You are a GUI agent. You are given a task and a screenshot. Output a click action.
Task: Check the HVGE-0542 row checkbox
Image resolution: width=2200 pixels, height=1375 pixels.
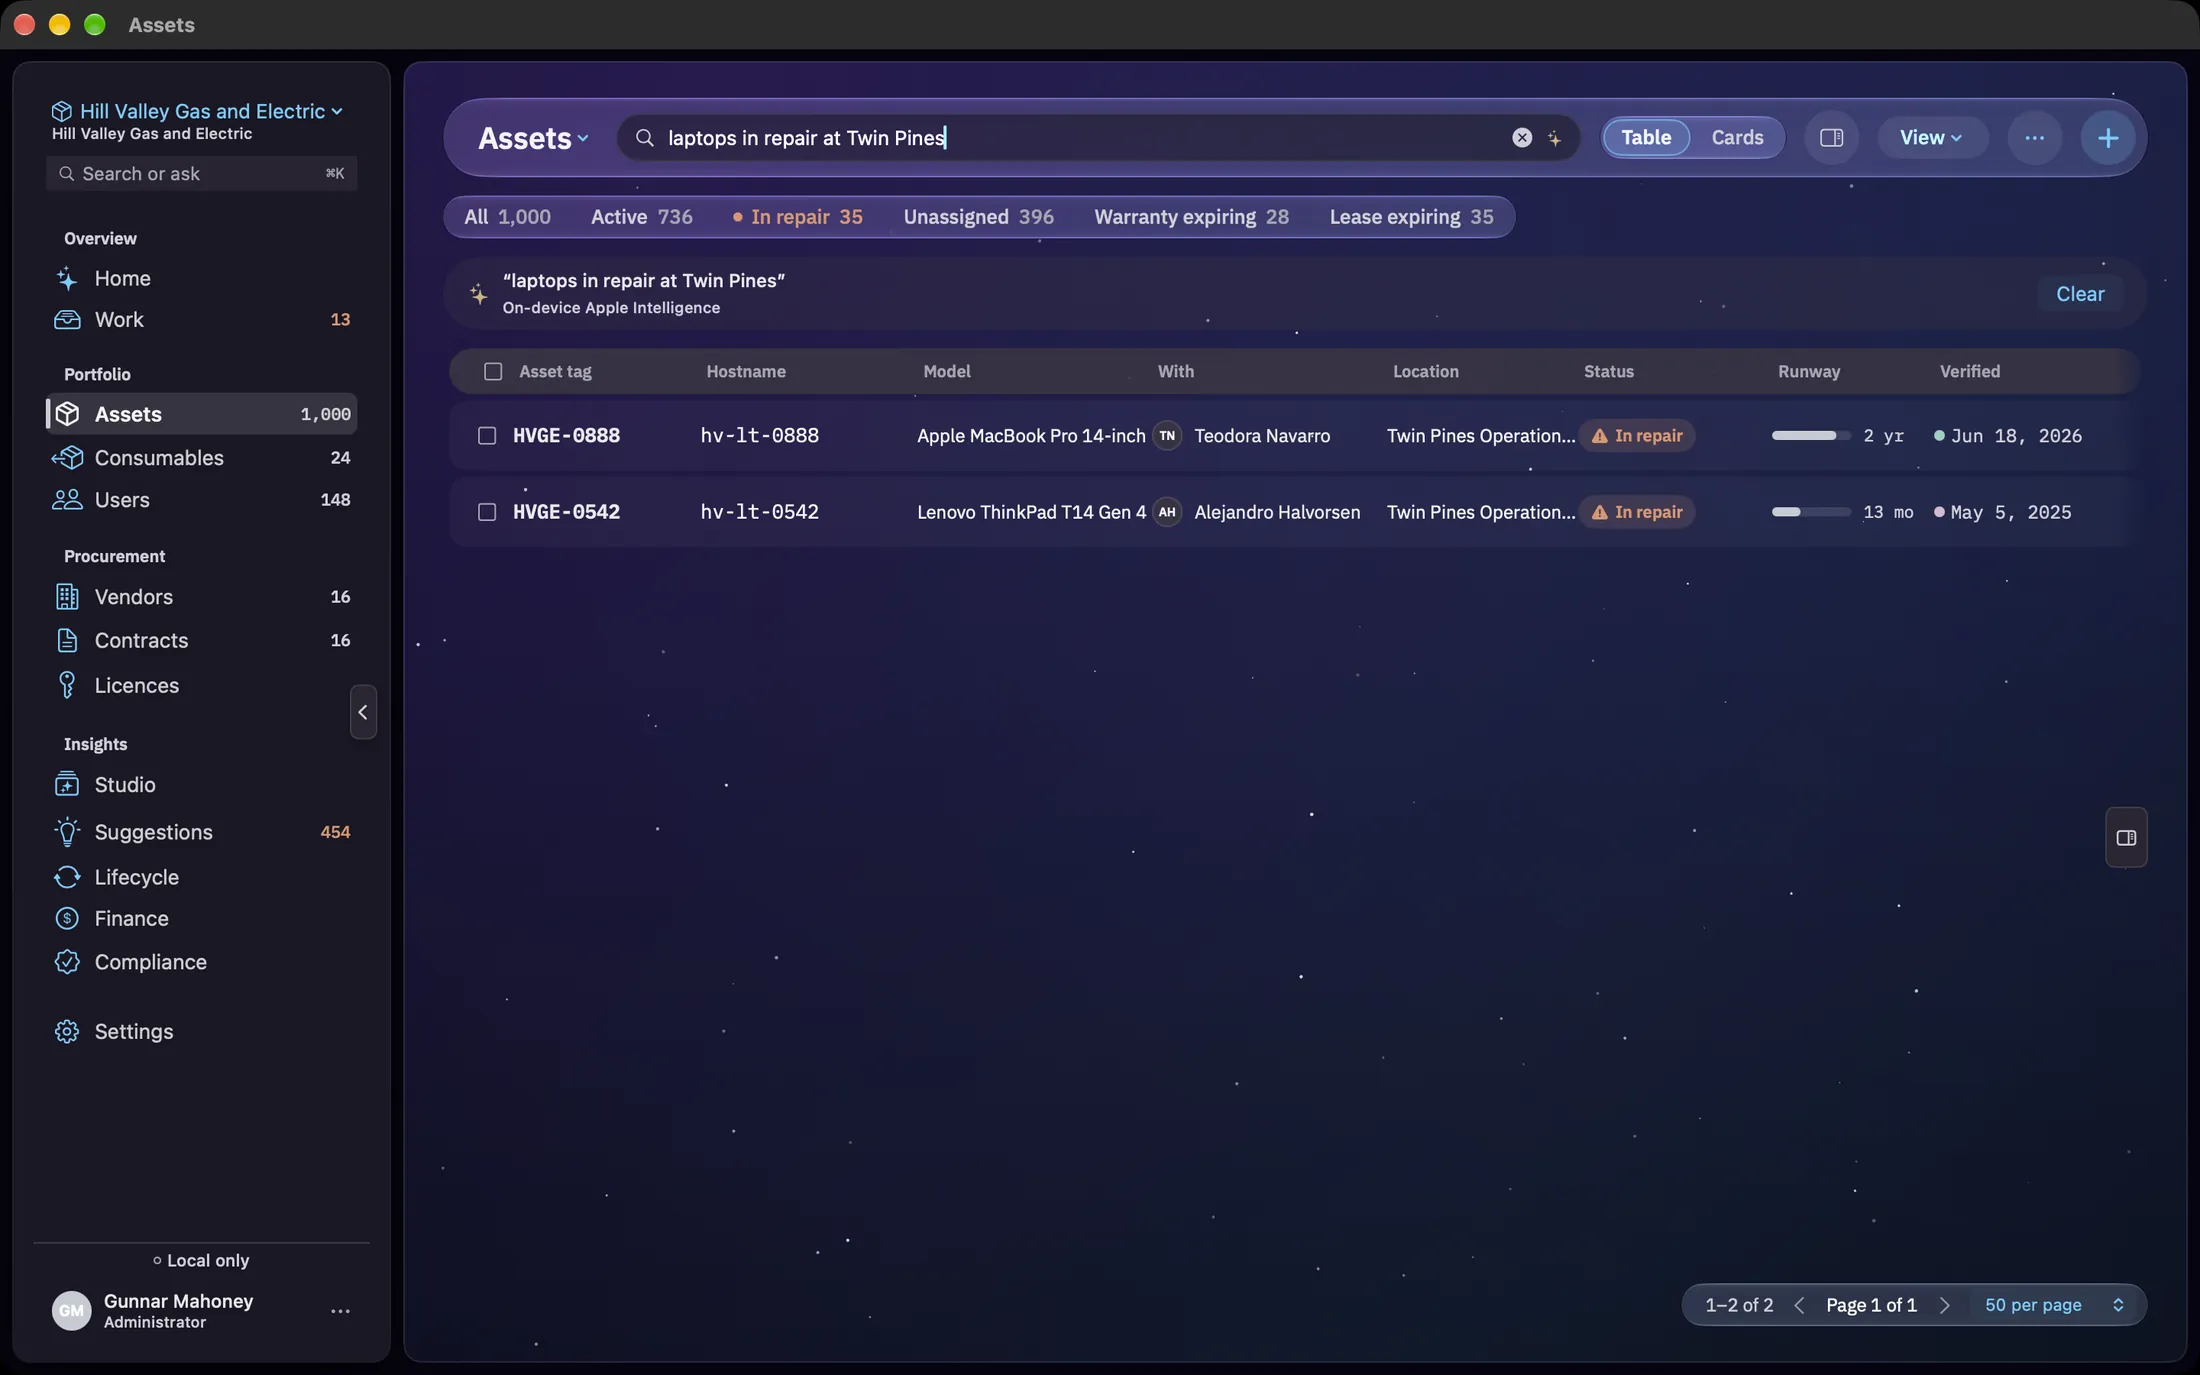coord(487,511)
